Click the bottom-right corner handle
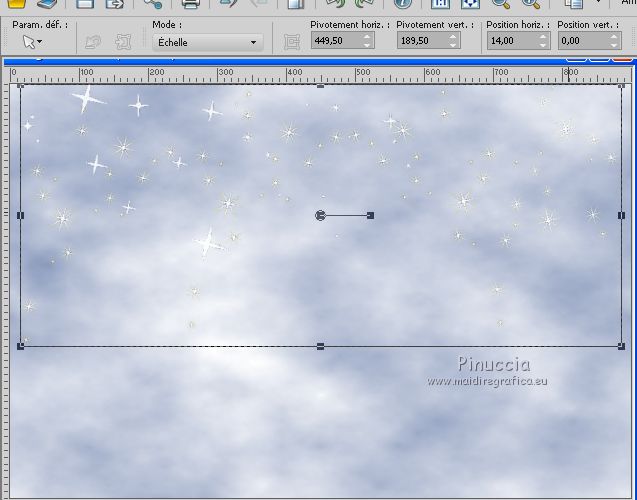This screenshot has height=500, width=637. coord(621,346)
